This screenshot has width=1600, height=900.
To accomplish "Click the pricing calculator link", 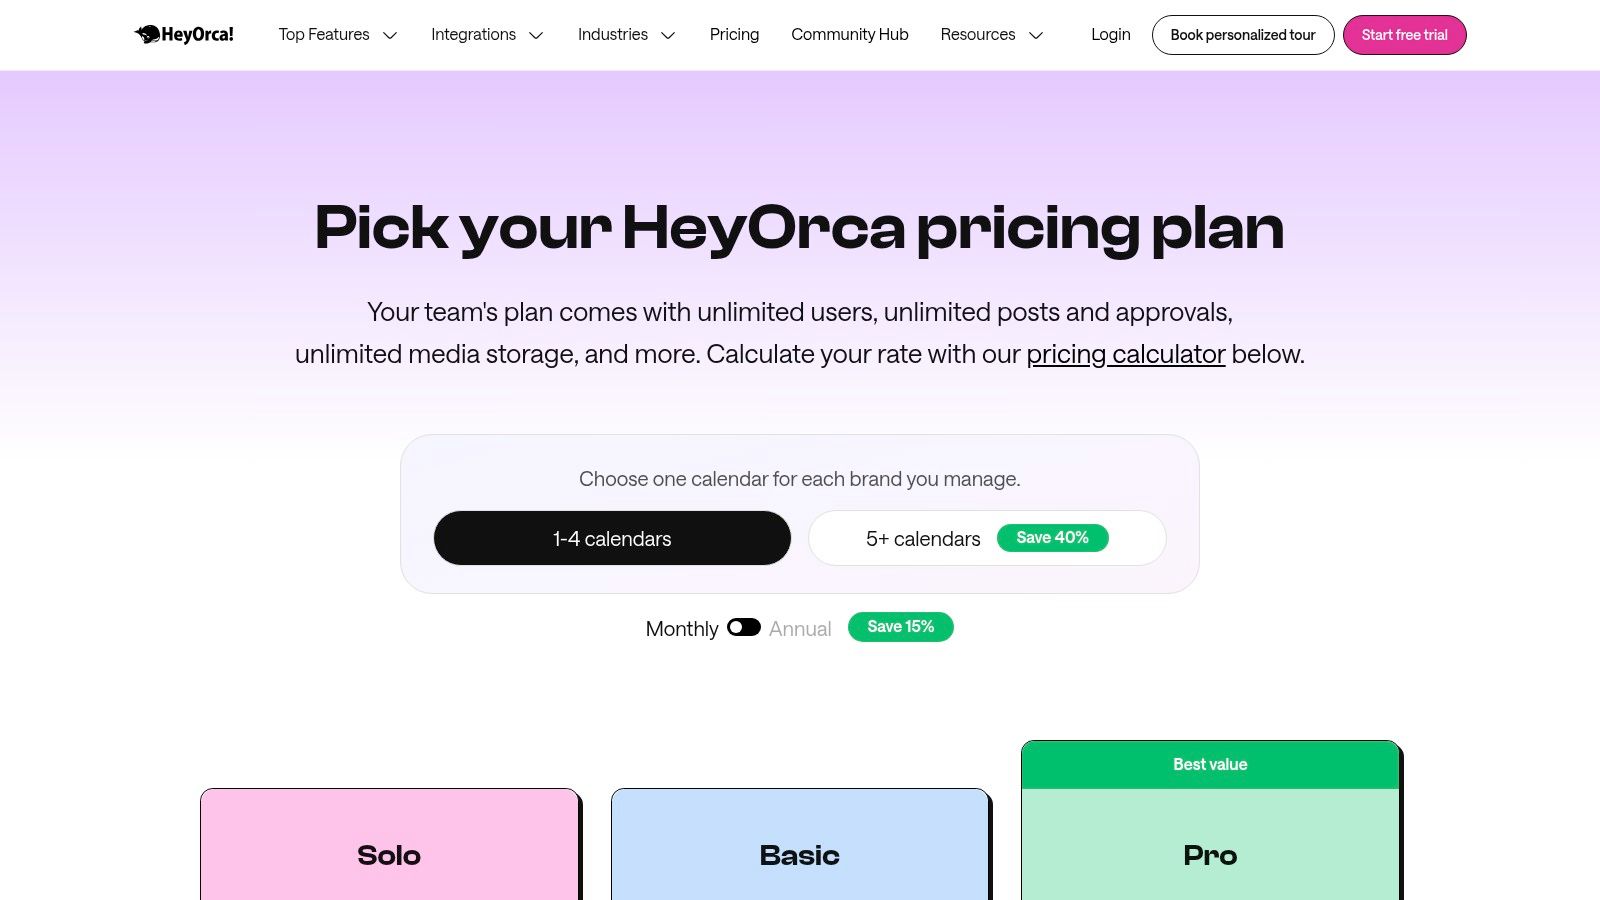I will click(x=1125, y=354).
